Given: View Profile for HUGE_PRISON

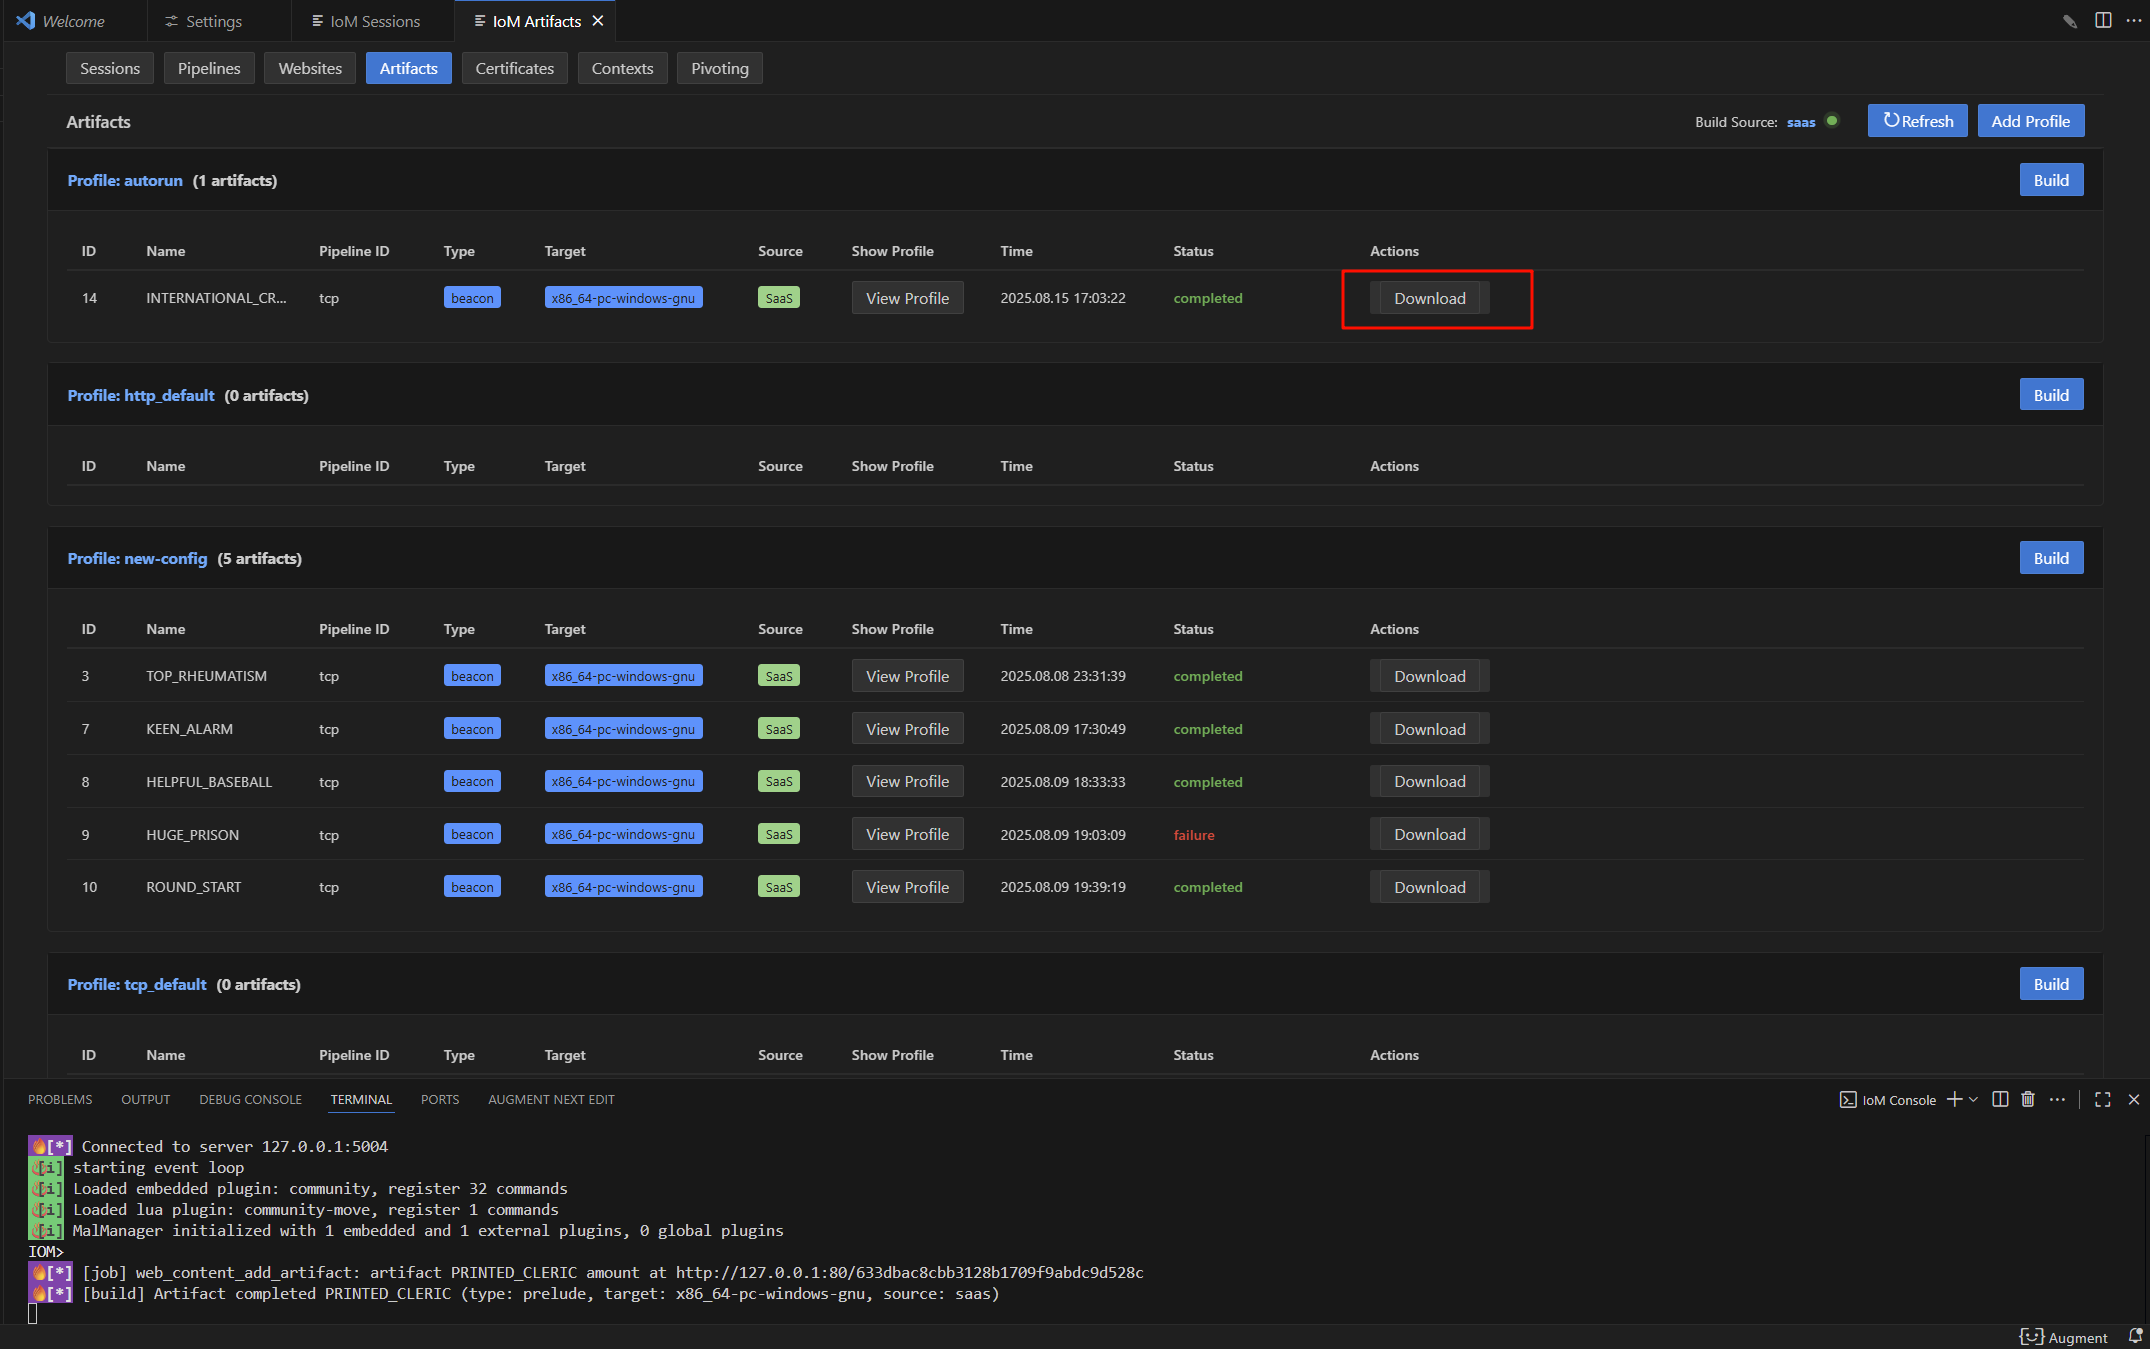Looking at the screenshot, I should (907, 834).
